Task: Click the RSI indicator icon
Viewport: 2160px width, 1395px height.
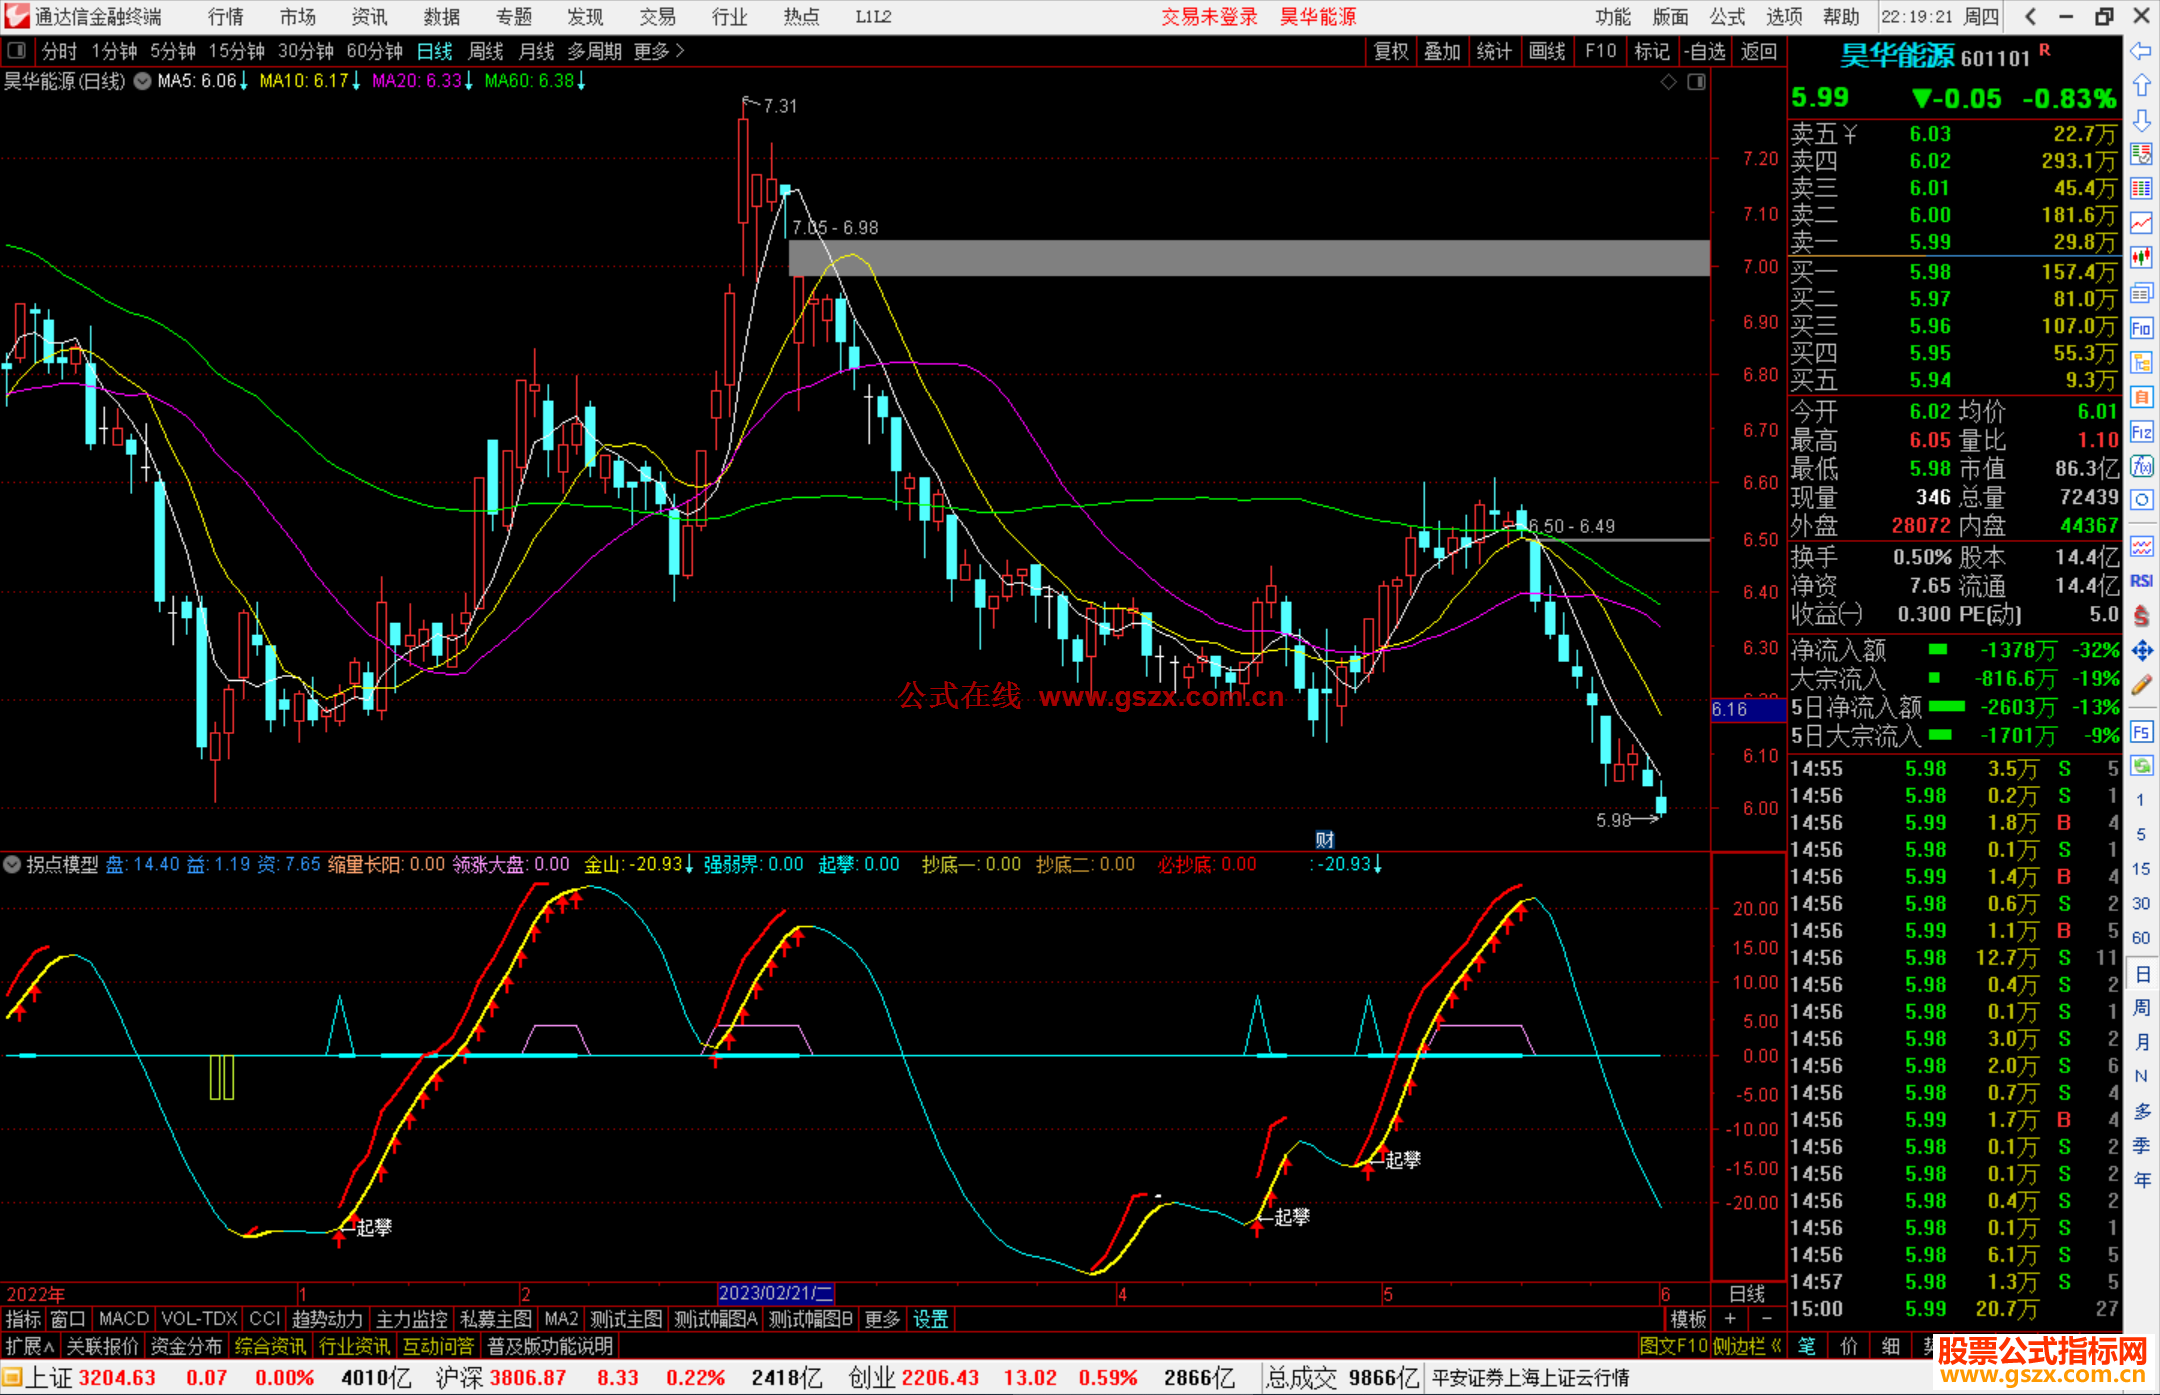Action: [2141, 581]
